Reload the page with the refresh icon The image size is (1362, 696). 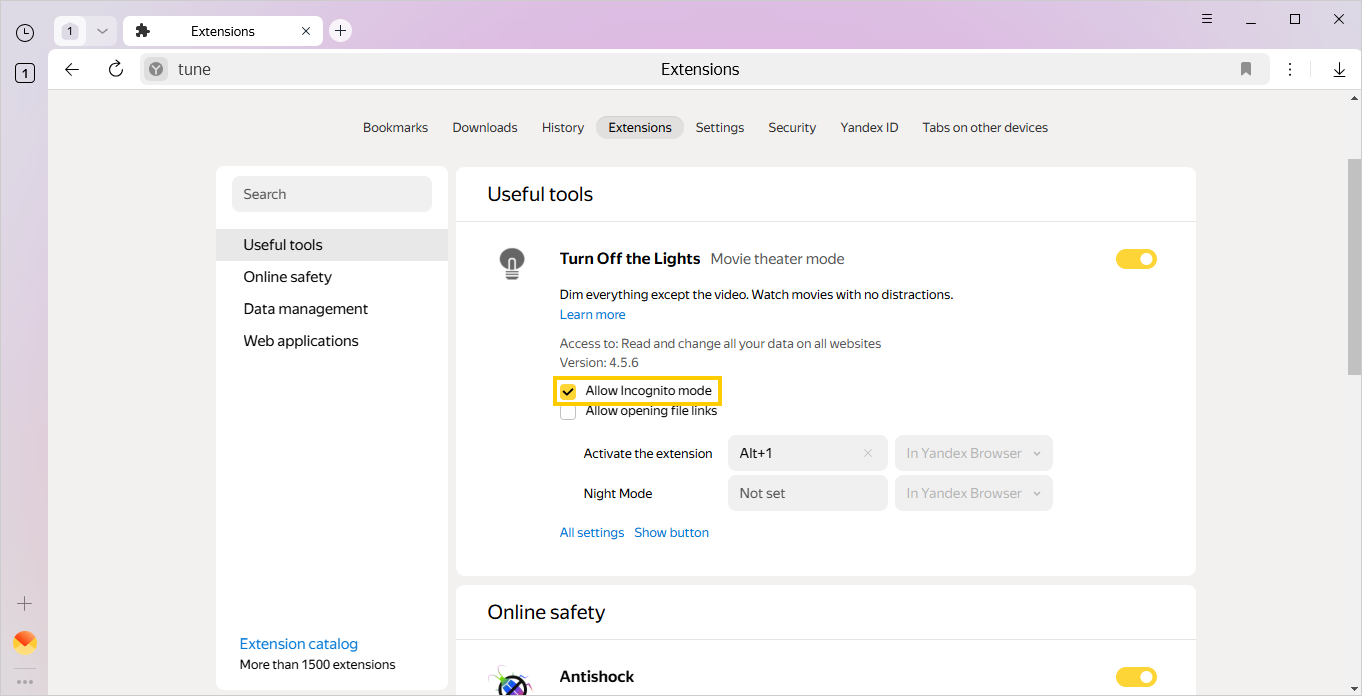(x=115, y=69)
